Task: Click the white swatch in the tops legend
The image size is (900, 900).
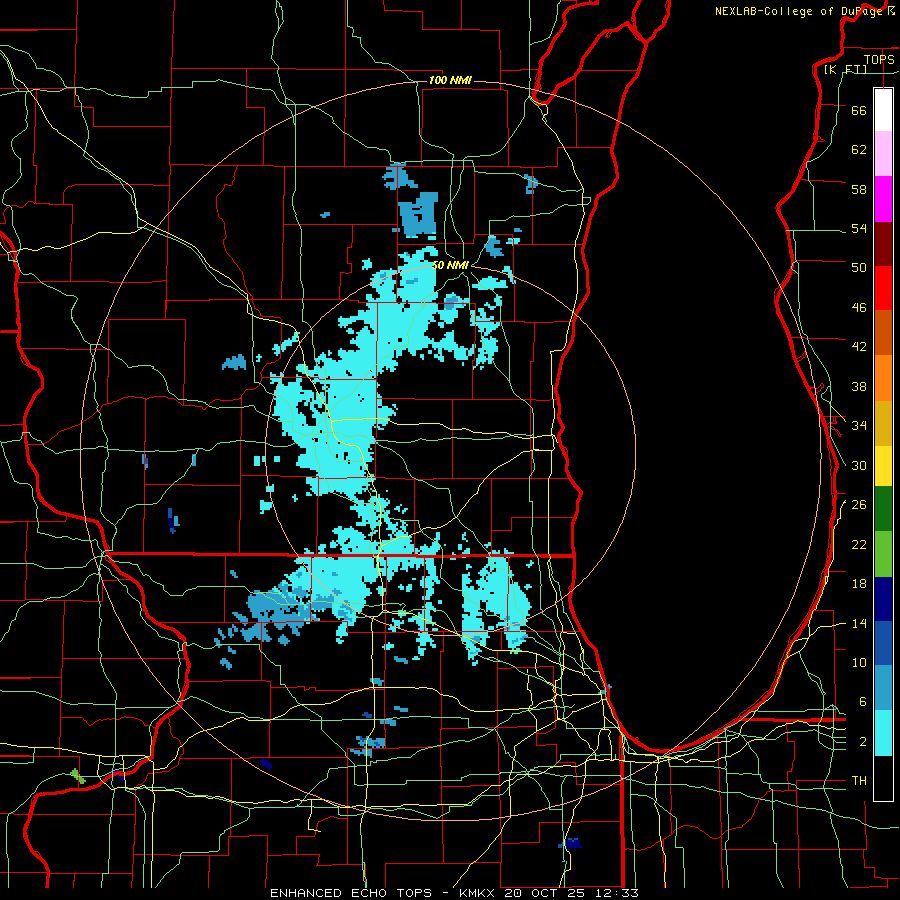Action: (x=883, y=110)
